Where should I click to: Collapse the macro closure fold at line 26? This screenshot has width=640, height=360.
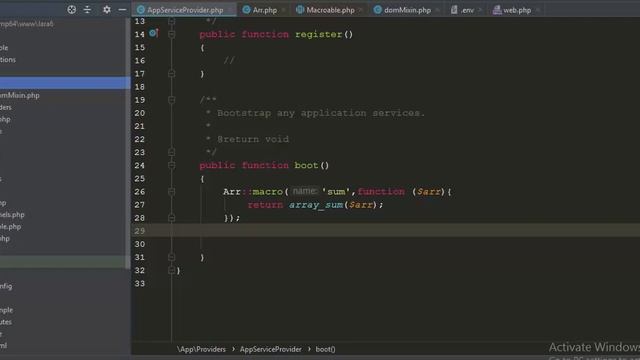click(x=171, y=191)
